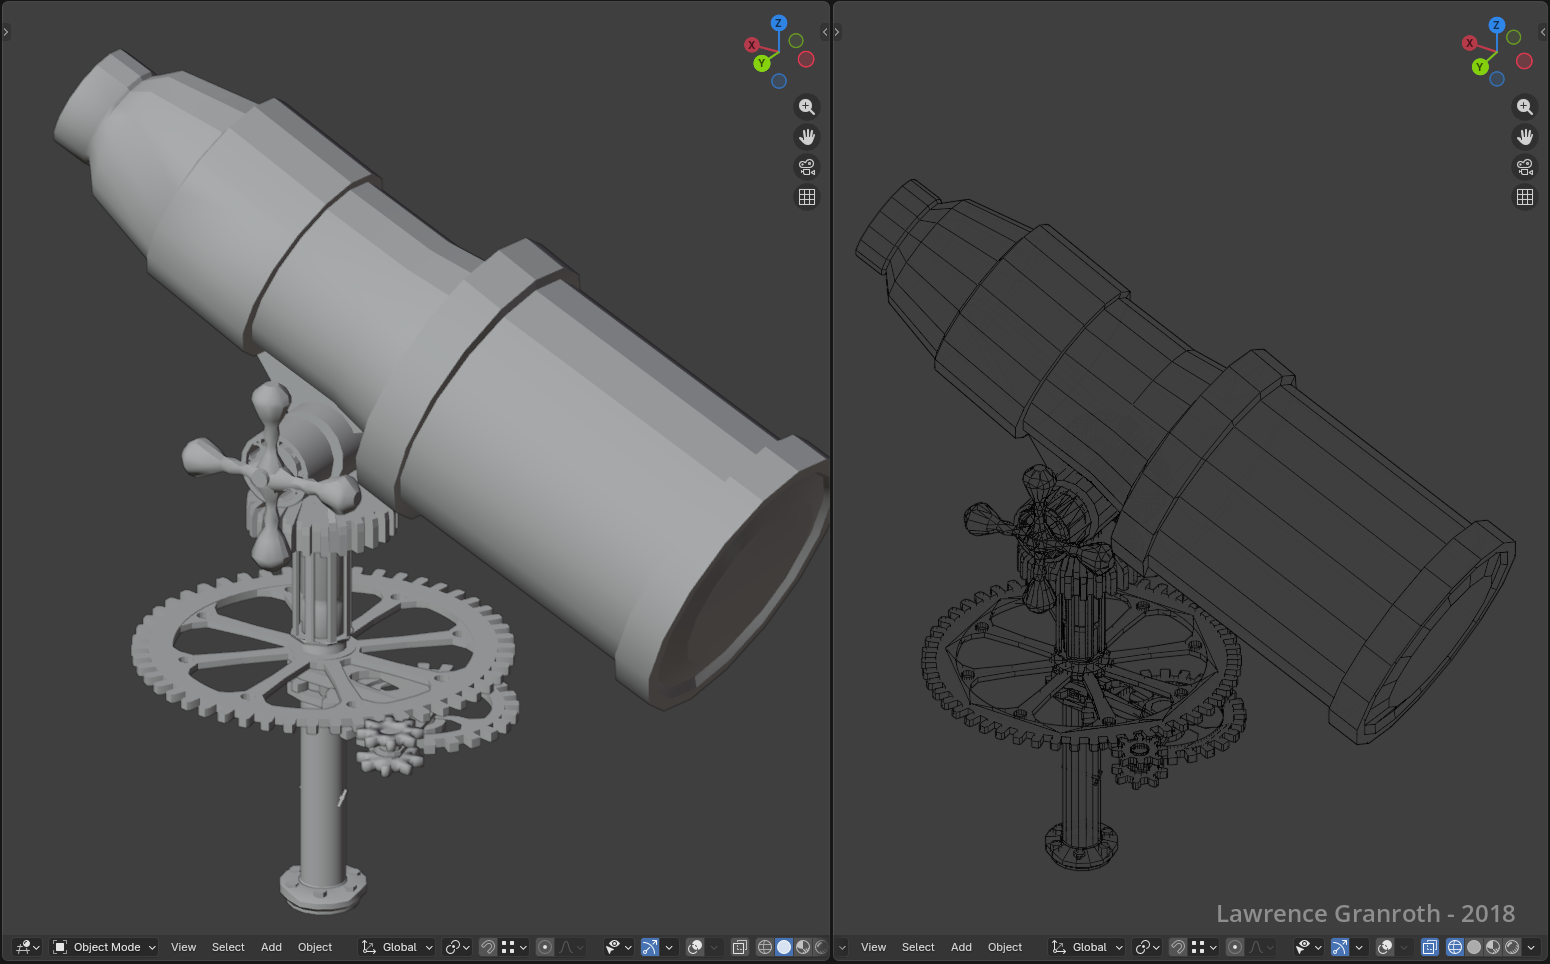1550x964 pixels.
Task: Open Object Mode dropdown
Action: 105,947
